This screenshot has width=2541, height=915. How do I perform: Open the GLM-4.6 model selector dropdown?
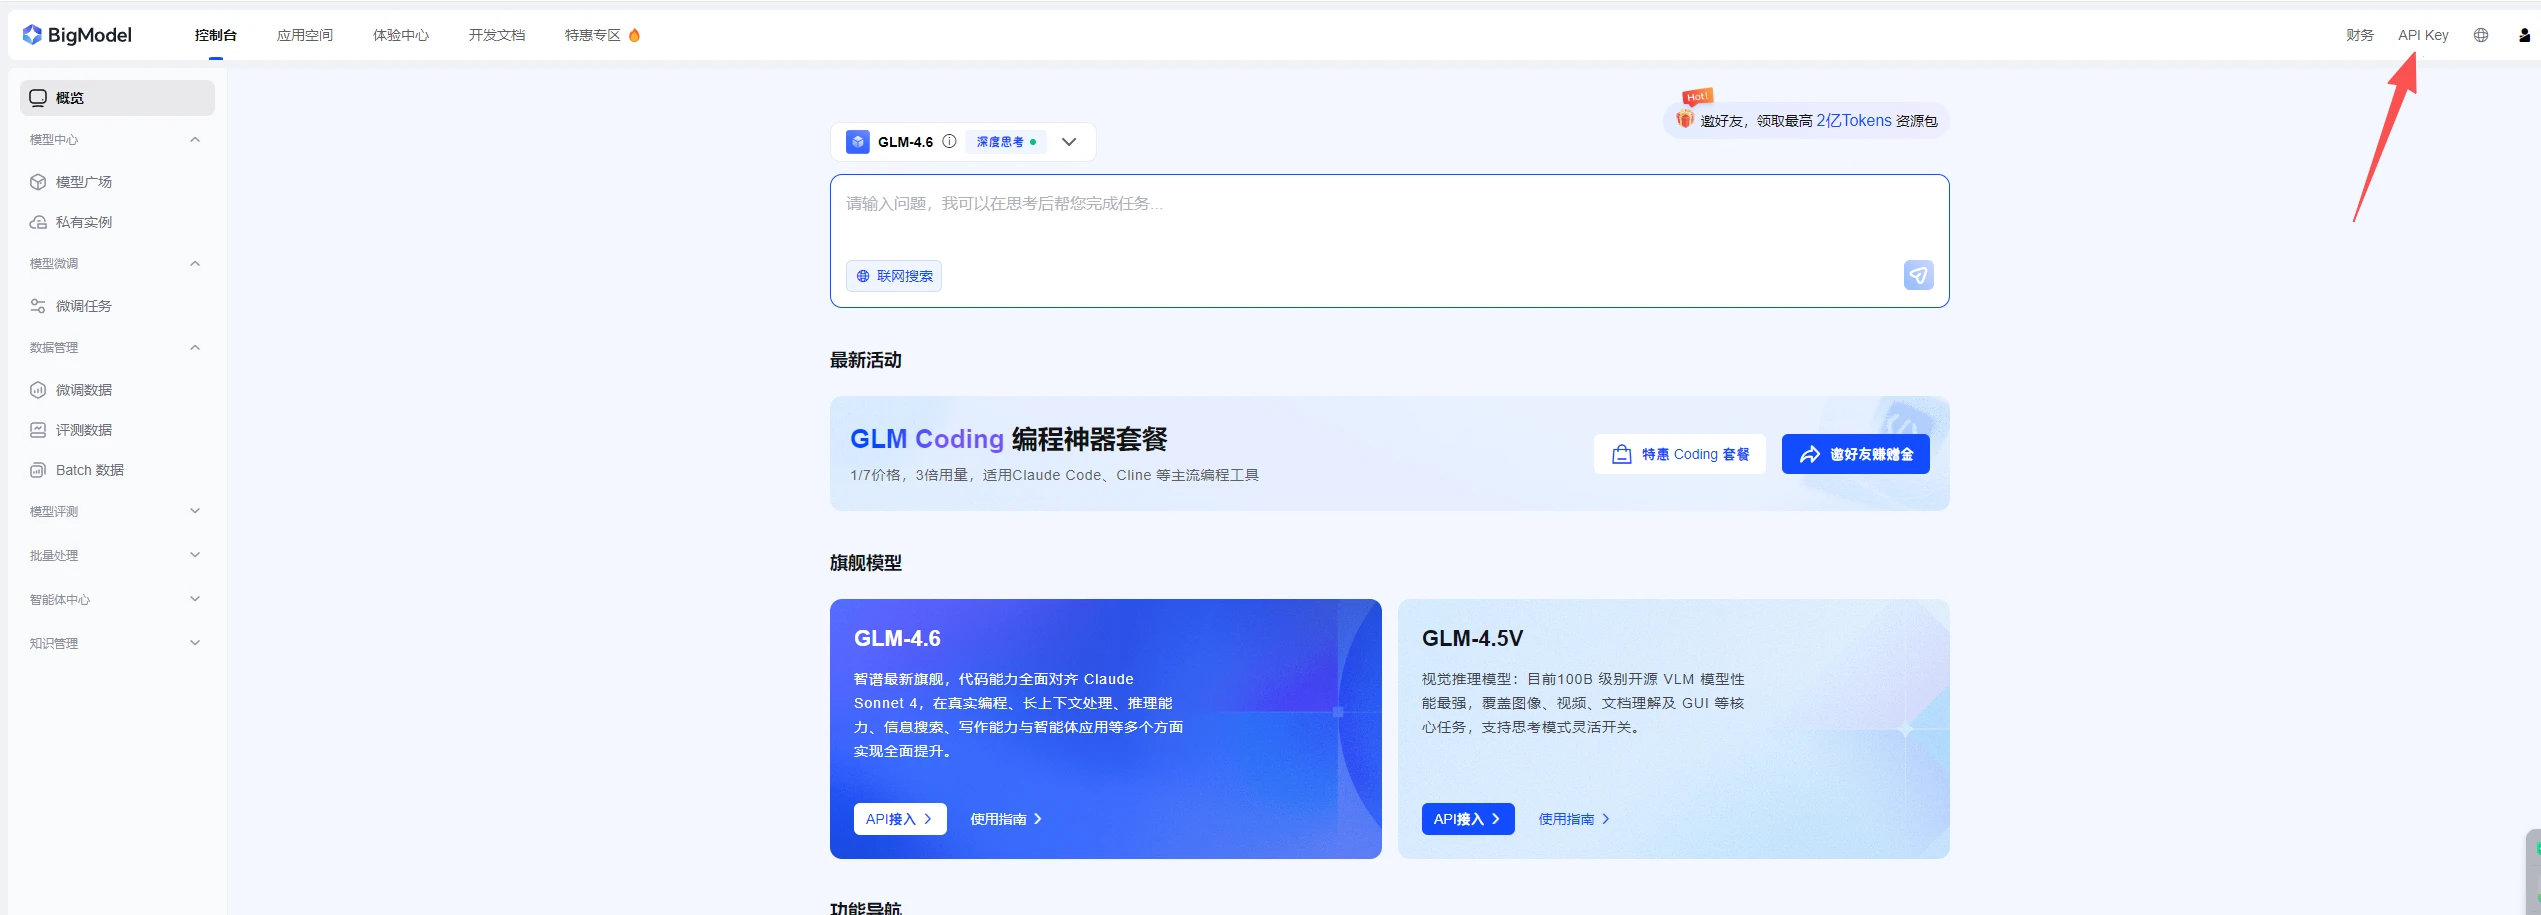pyautogui.click(x=1068, y=141)
